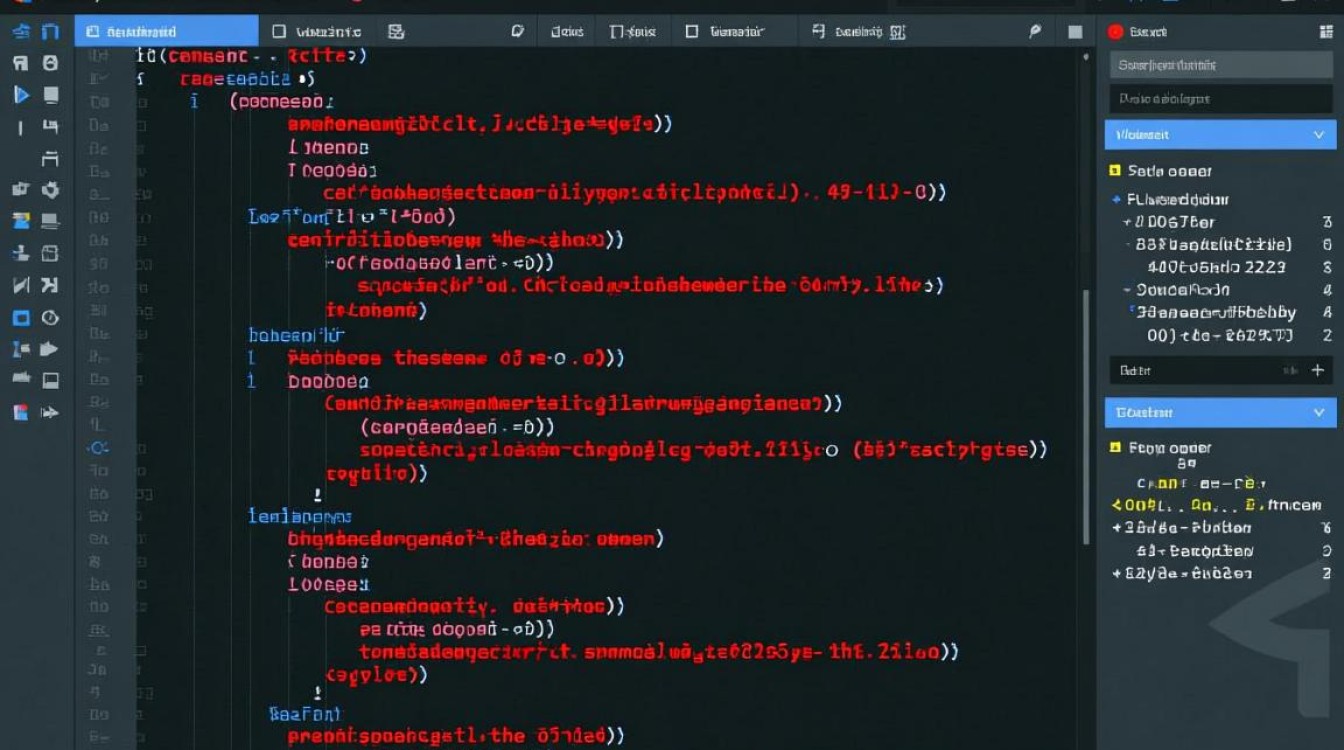Click the tab with the bracket icon
This screenshot has height=750, width=1344.
[632, 32]
